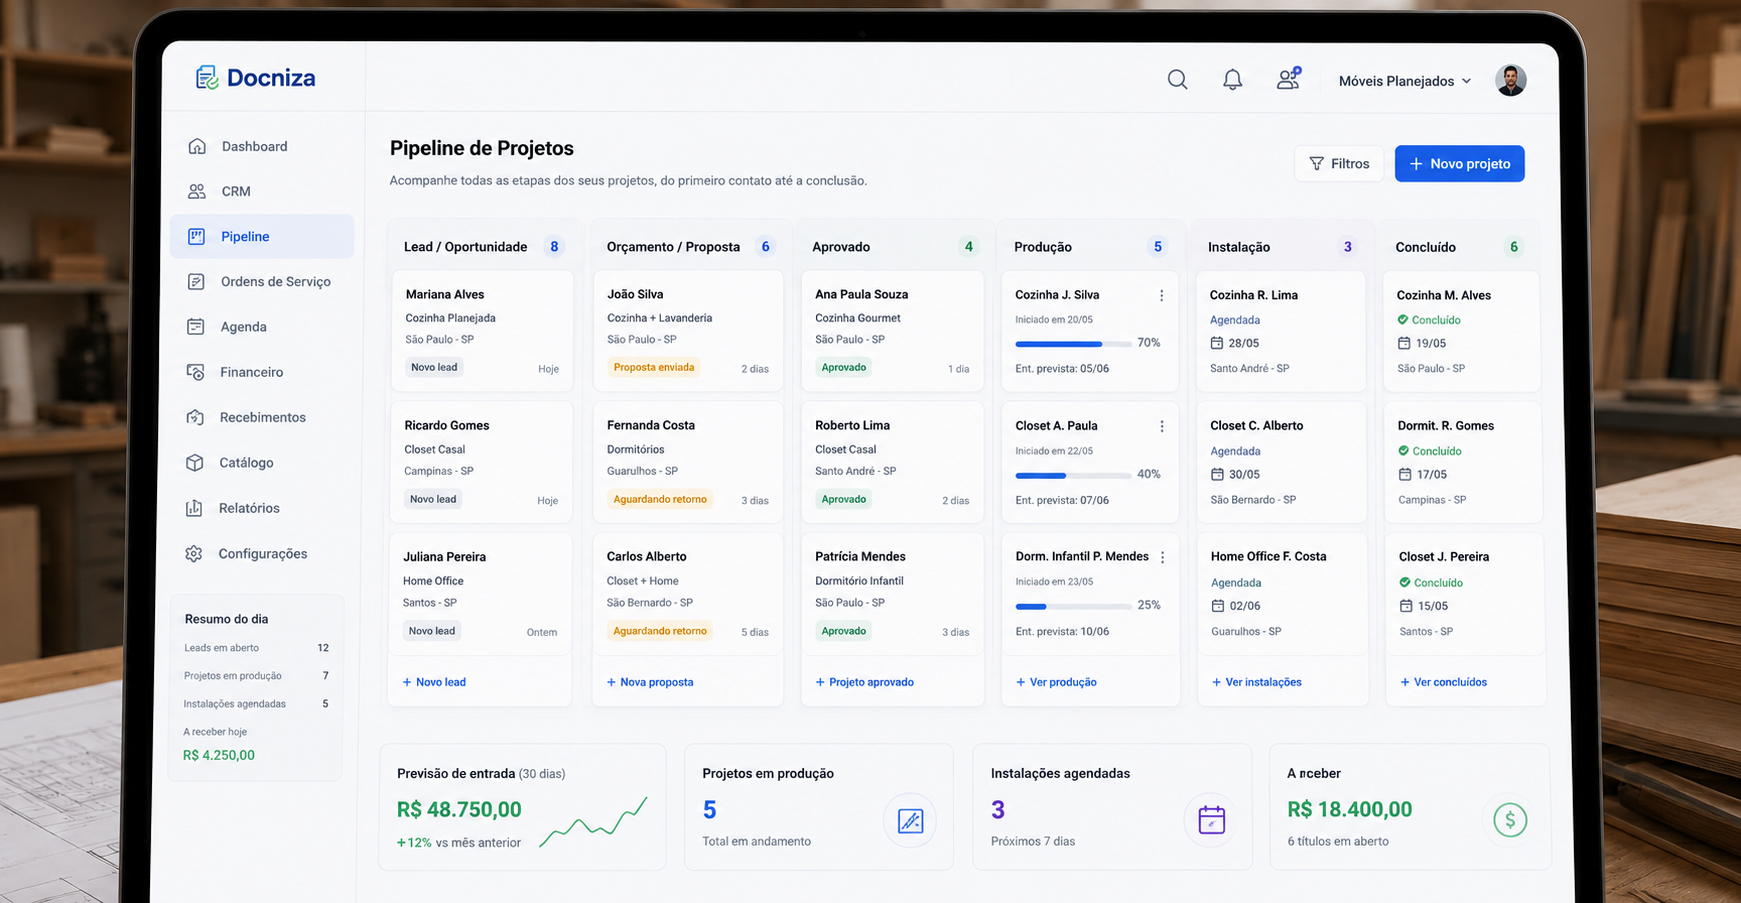
Task: Click the Configurações gear icon
Action: (x=194, y=554)
